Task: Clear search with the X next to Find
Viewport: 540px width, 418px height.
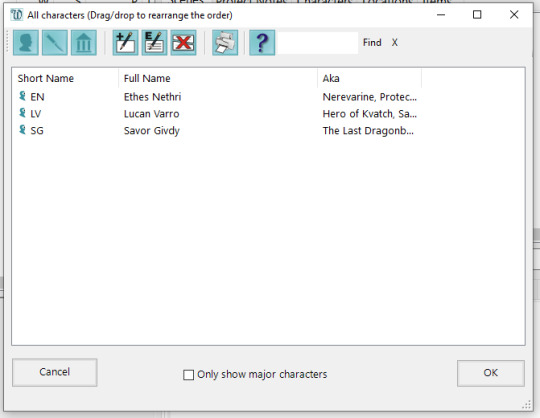Action: [x=395, y=42]
